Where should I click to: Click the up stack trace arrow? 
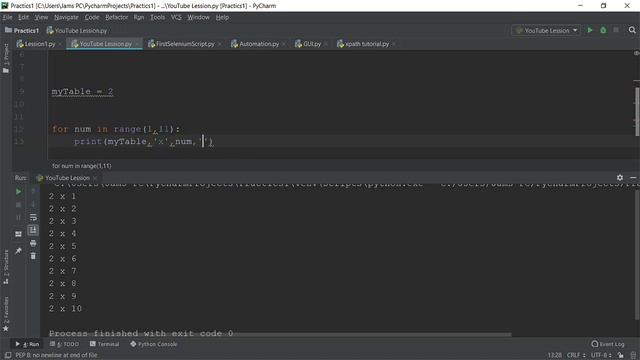pos(33,191)
